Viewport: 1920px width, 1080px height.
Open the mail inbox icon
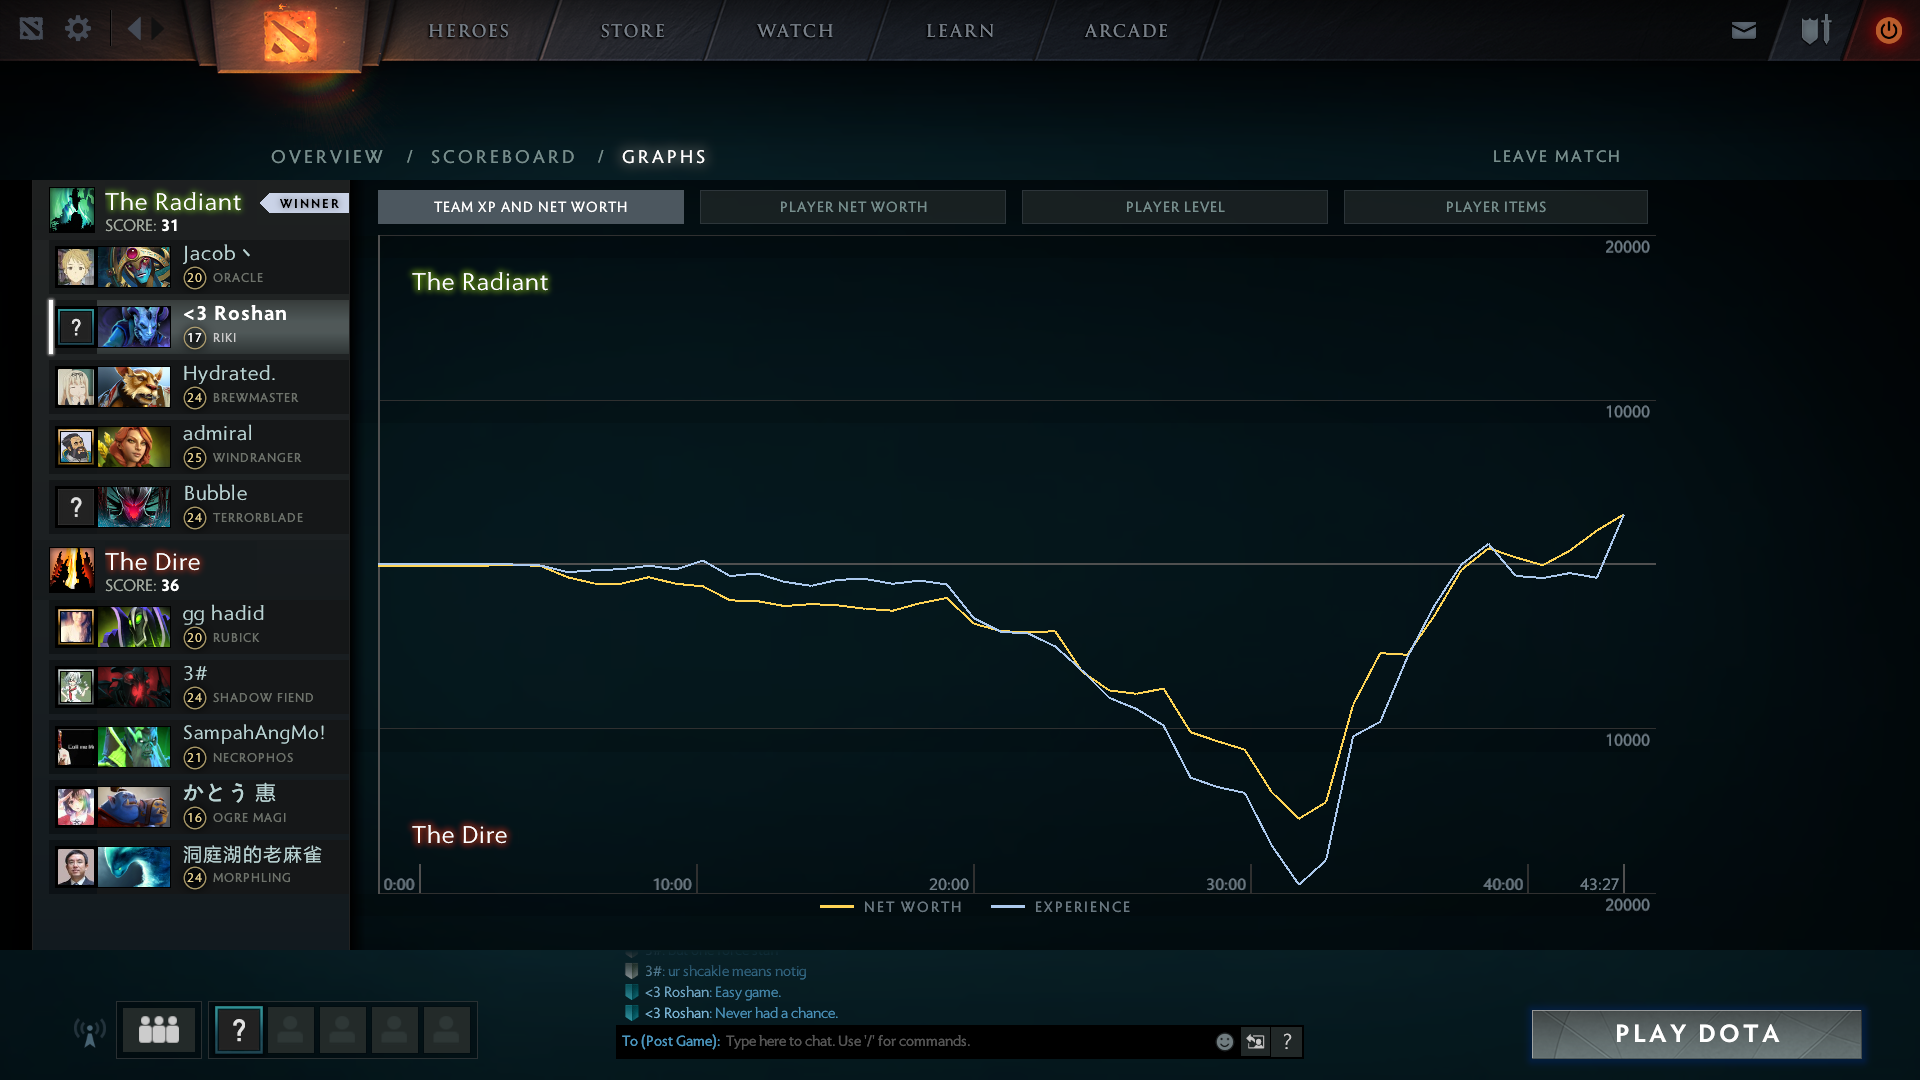[x=1744, y=30]
